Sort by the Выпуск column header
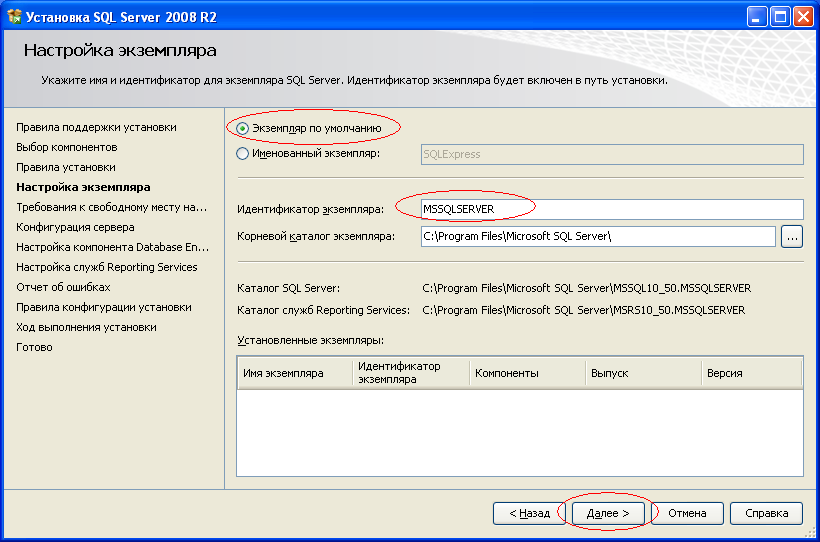The width and height of the screenshot is (820, 542). tap(644, 373)
